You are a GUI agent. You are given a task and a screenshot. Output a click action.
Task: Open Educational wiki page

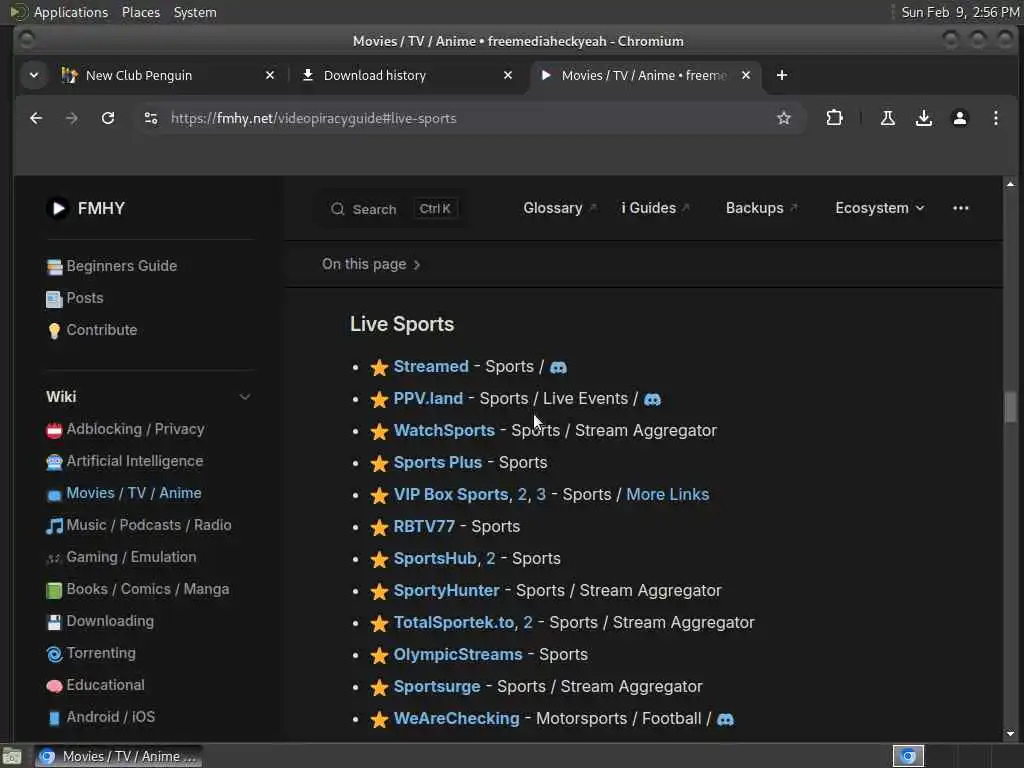[x=96, y=685]
